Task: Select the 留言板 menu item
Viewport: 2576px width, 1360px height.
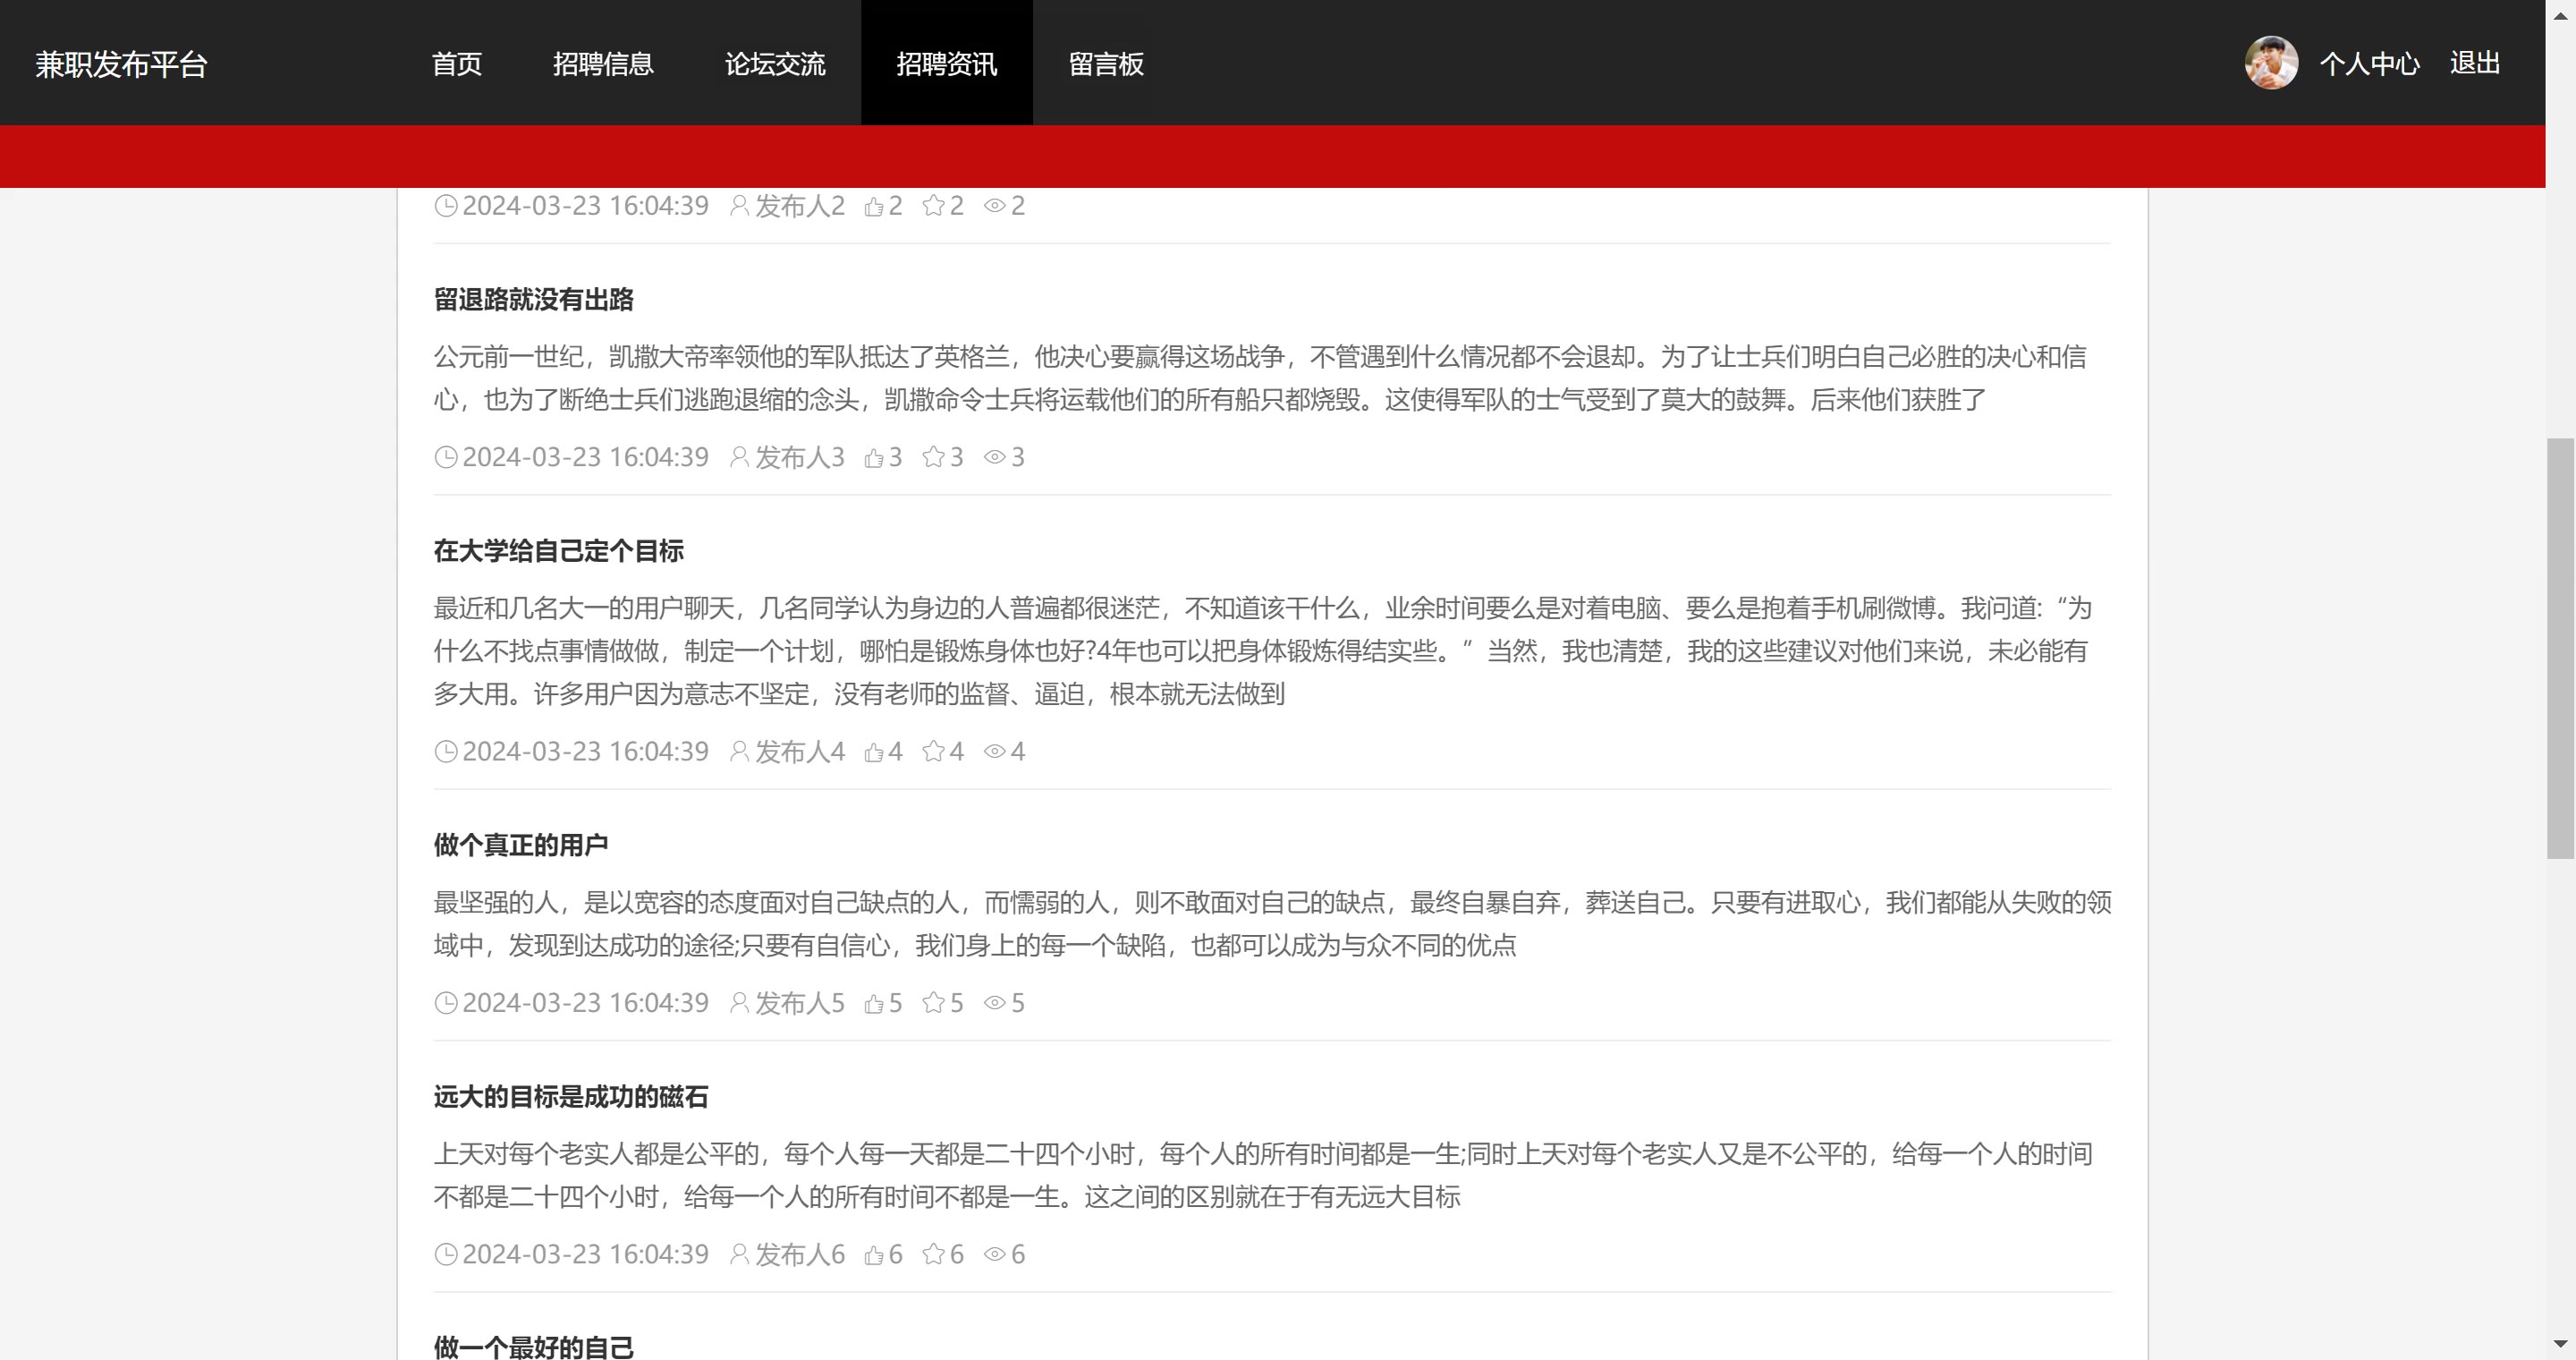Action: coord(1106,64)
